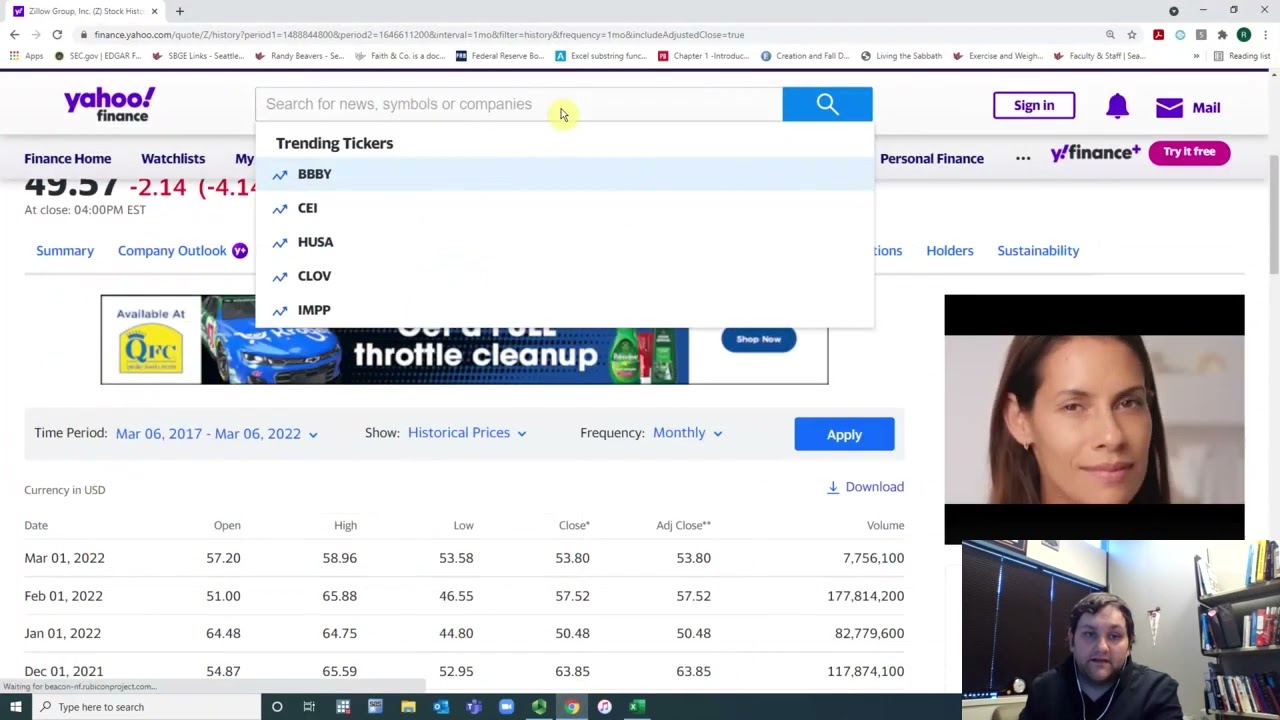Click Shop Now in the ad banner
1280x720 pixels.
(x=758, y=339)
